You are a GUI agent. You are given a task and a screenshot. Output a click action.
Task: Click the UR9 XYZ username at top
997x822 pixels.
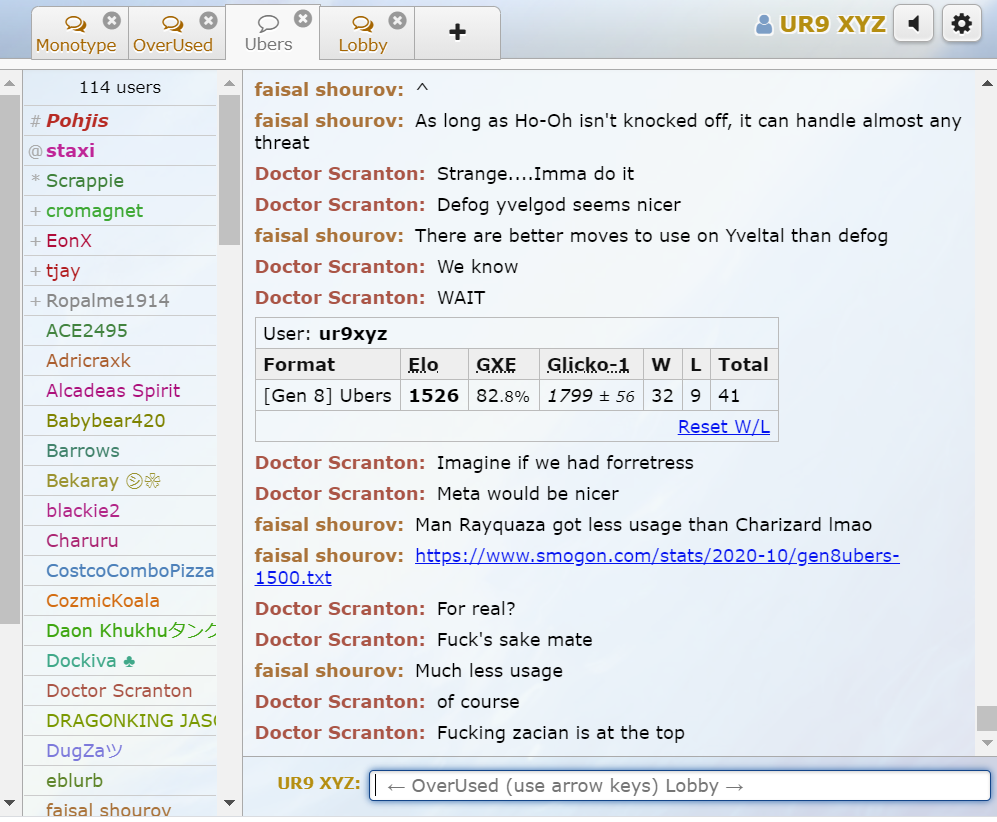pos(821,24)
